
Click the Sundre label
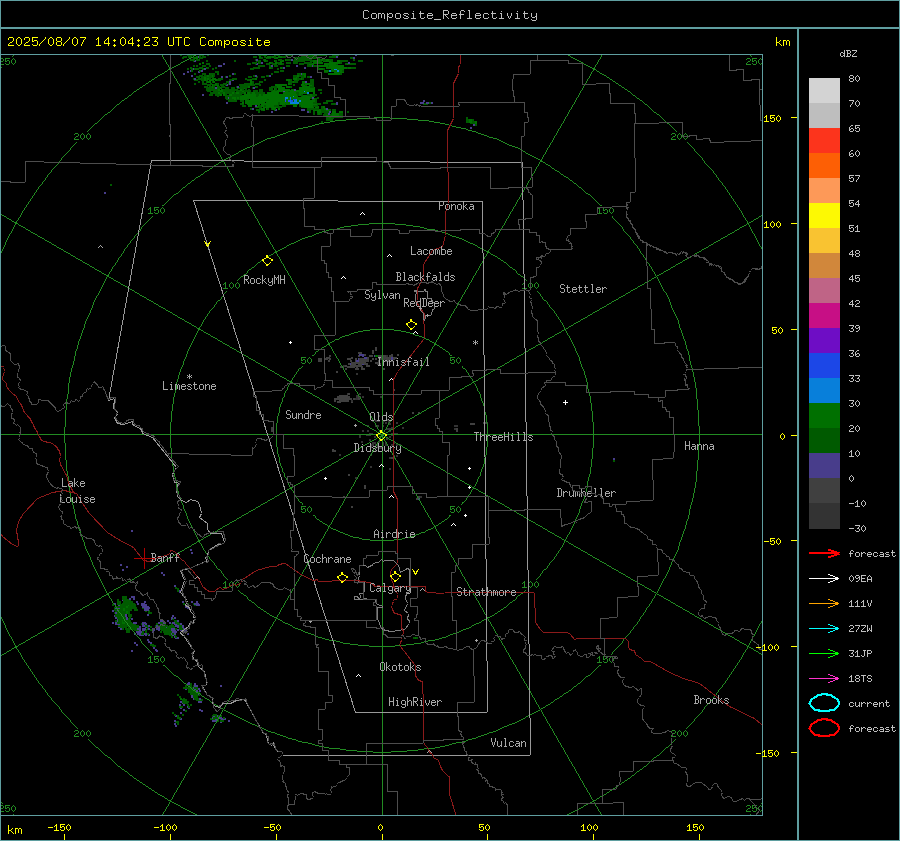pos(303,414)
